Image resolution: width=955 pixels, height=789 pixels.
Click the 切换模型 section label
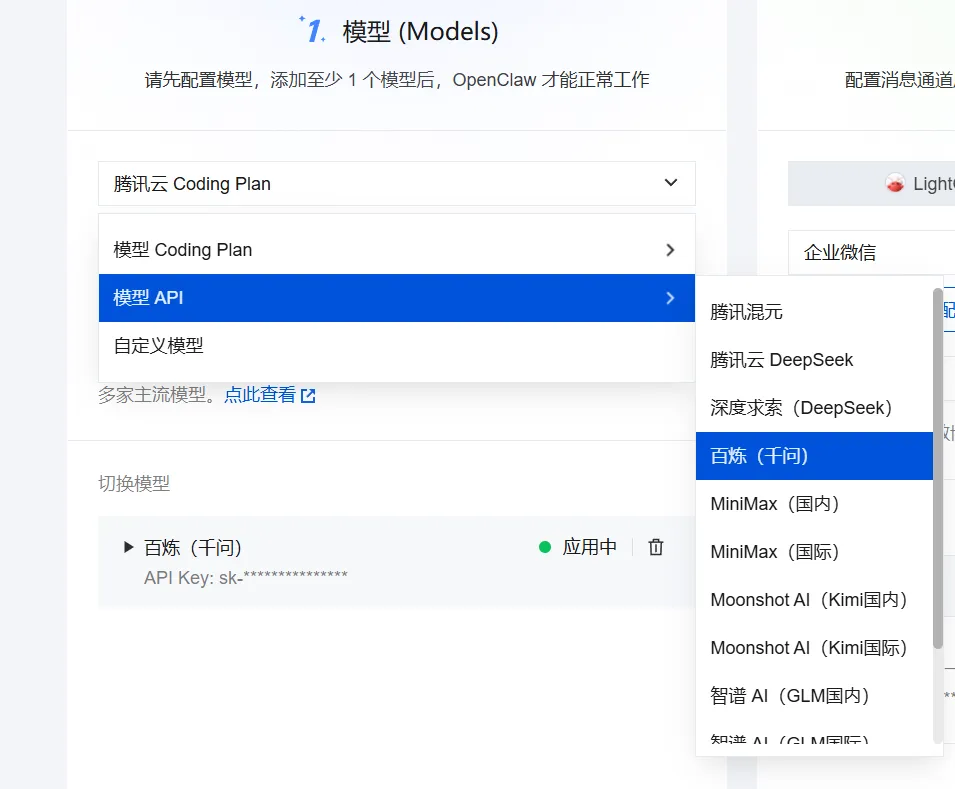click(x=134, y=484)
